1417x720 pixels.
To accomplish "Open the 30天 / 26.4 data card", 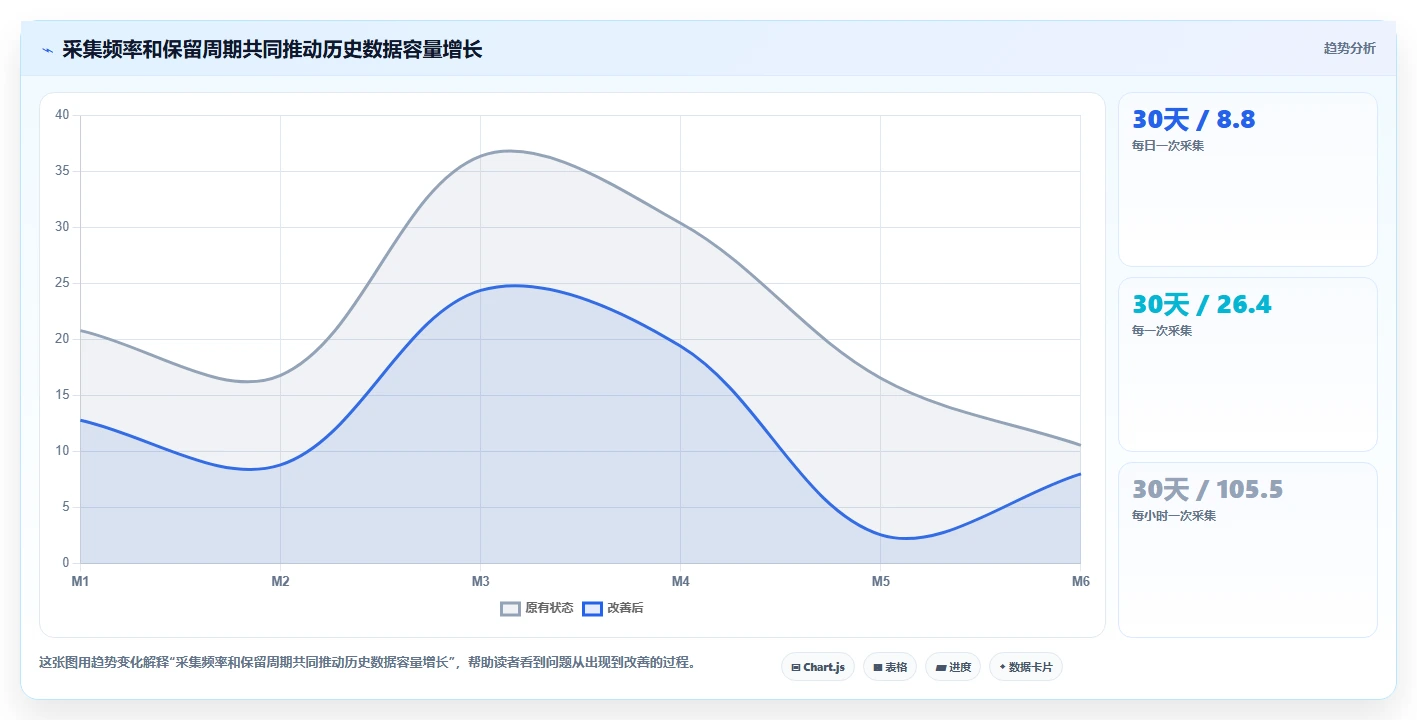I will coord(1247,364).
